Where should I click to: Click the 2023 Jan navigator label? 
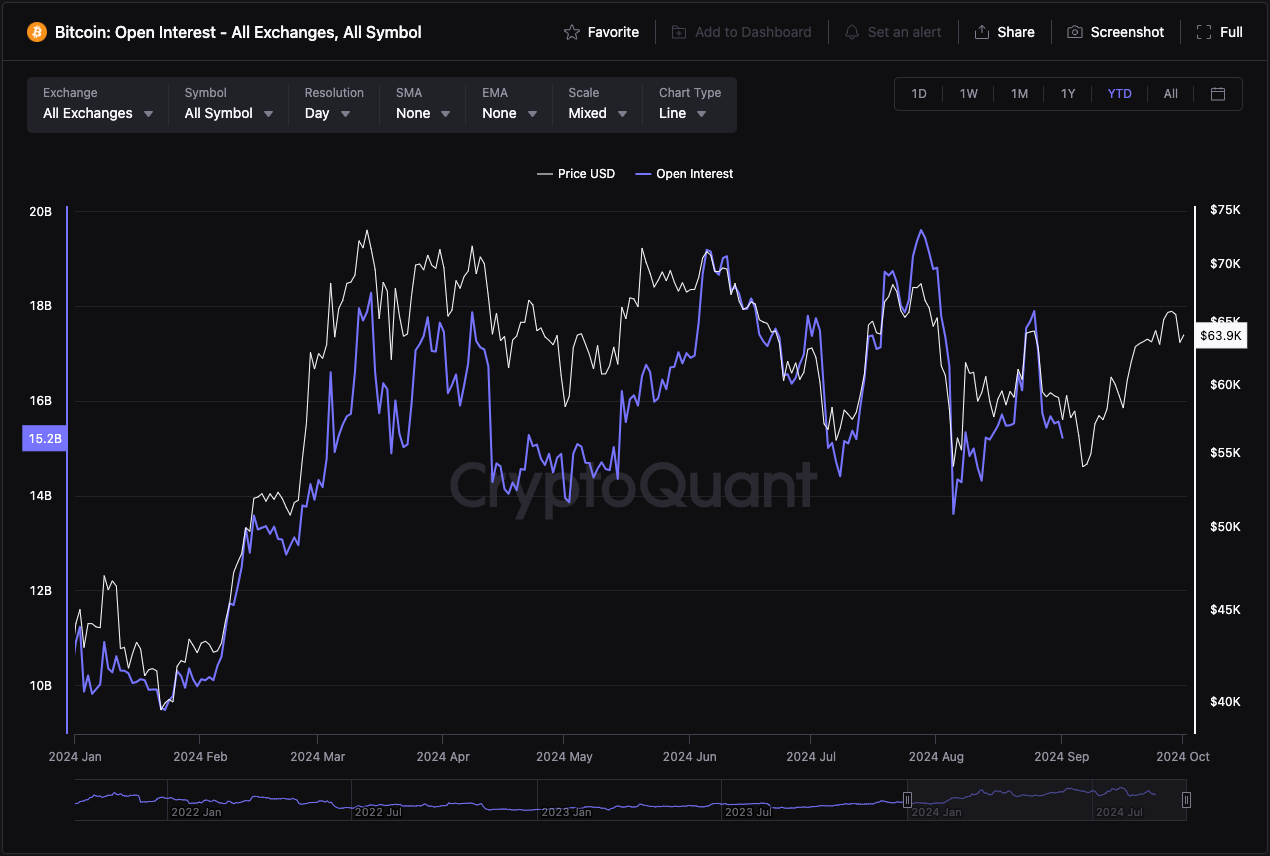569,812
